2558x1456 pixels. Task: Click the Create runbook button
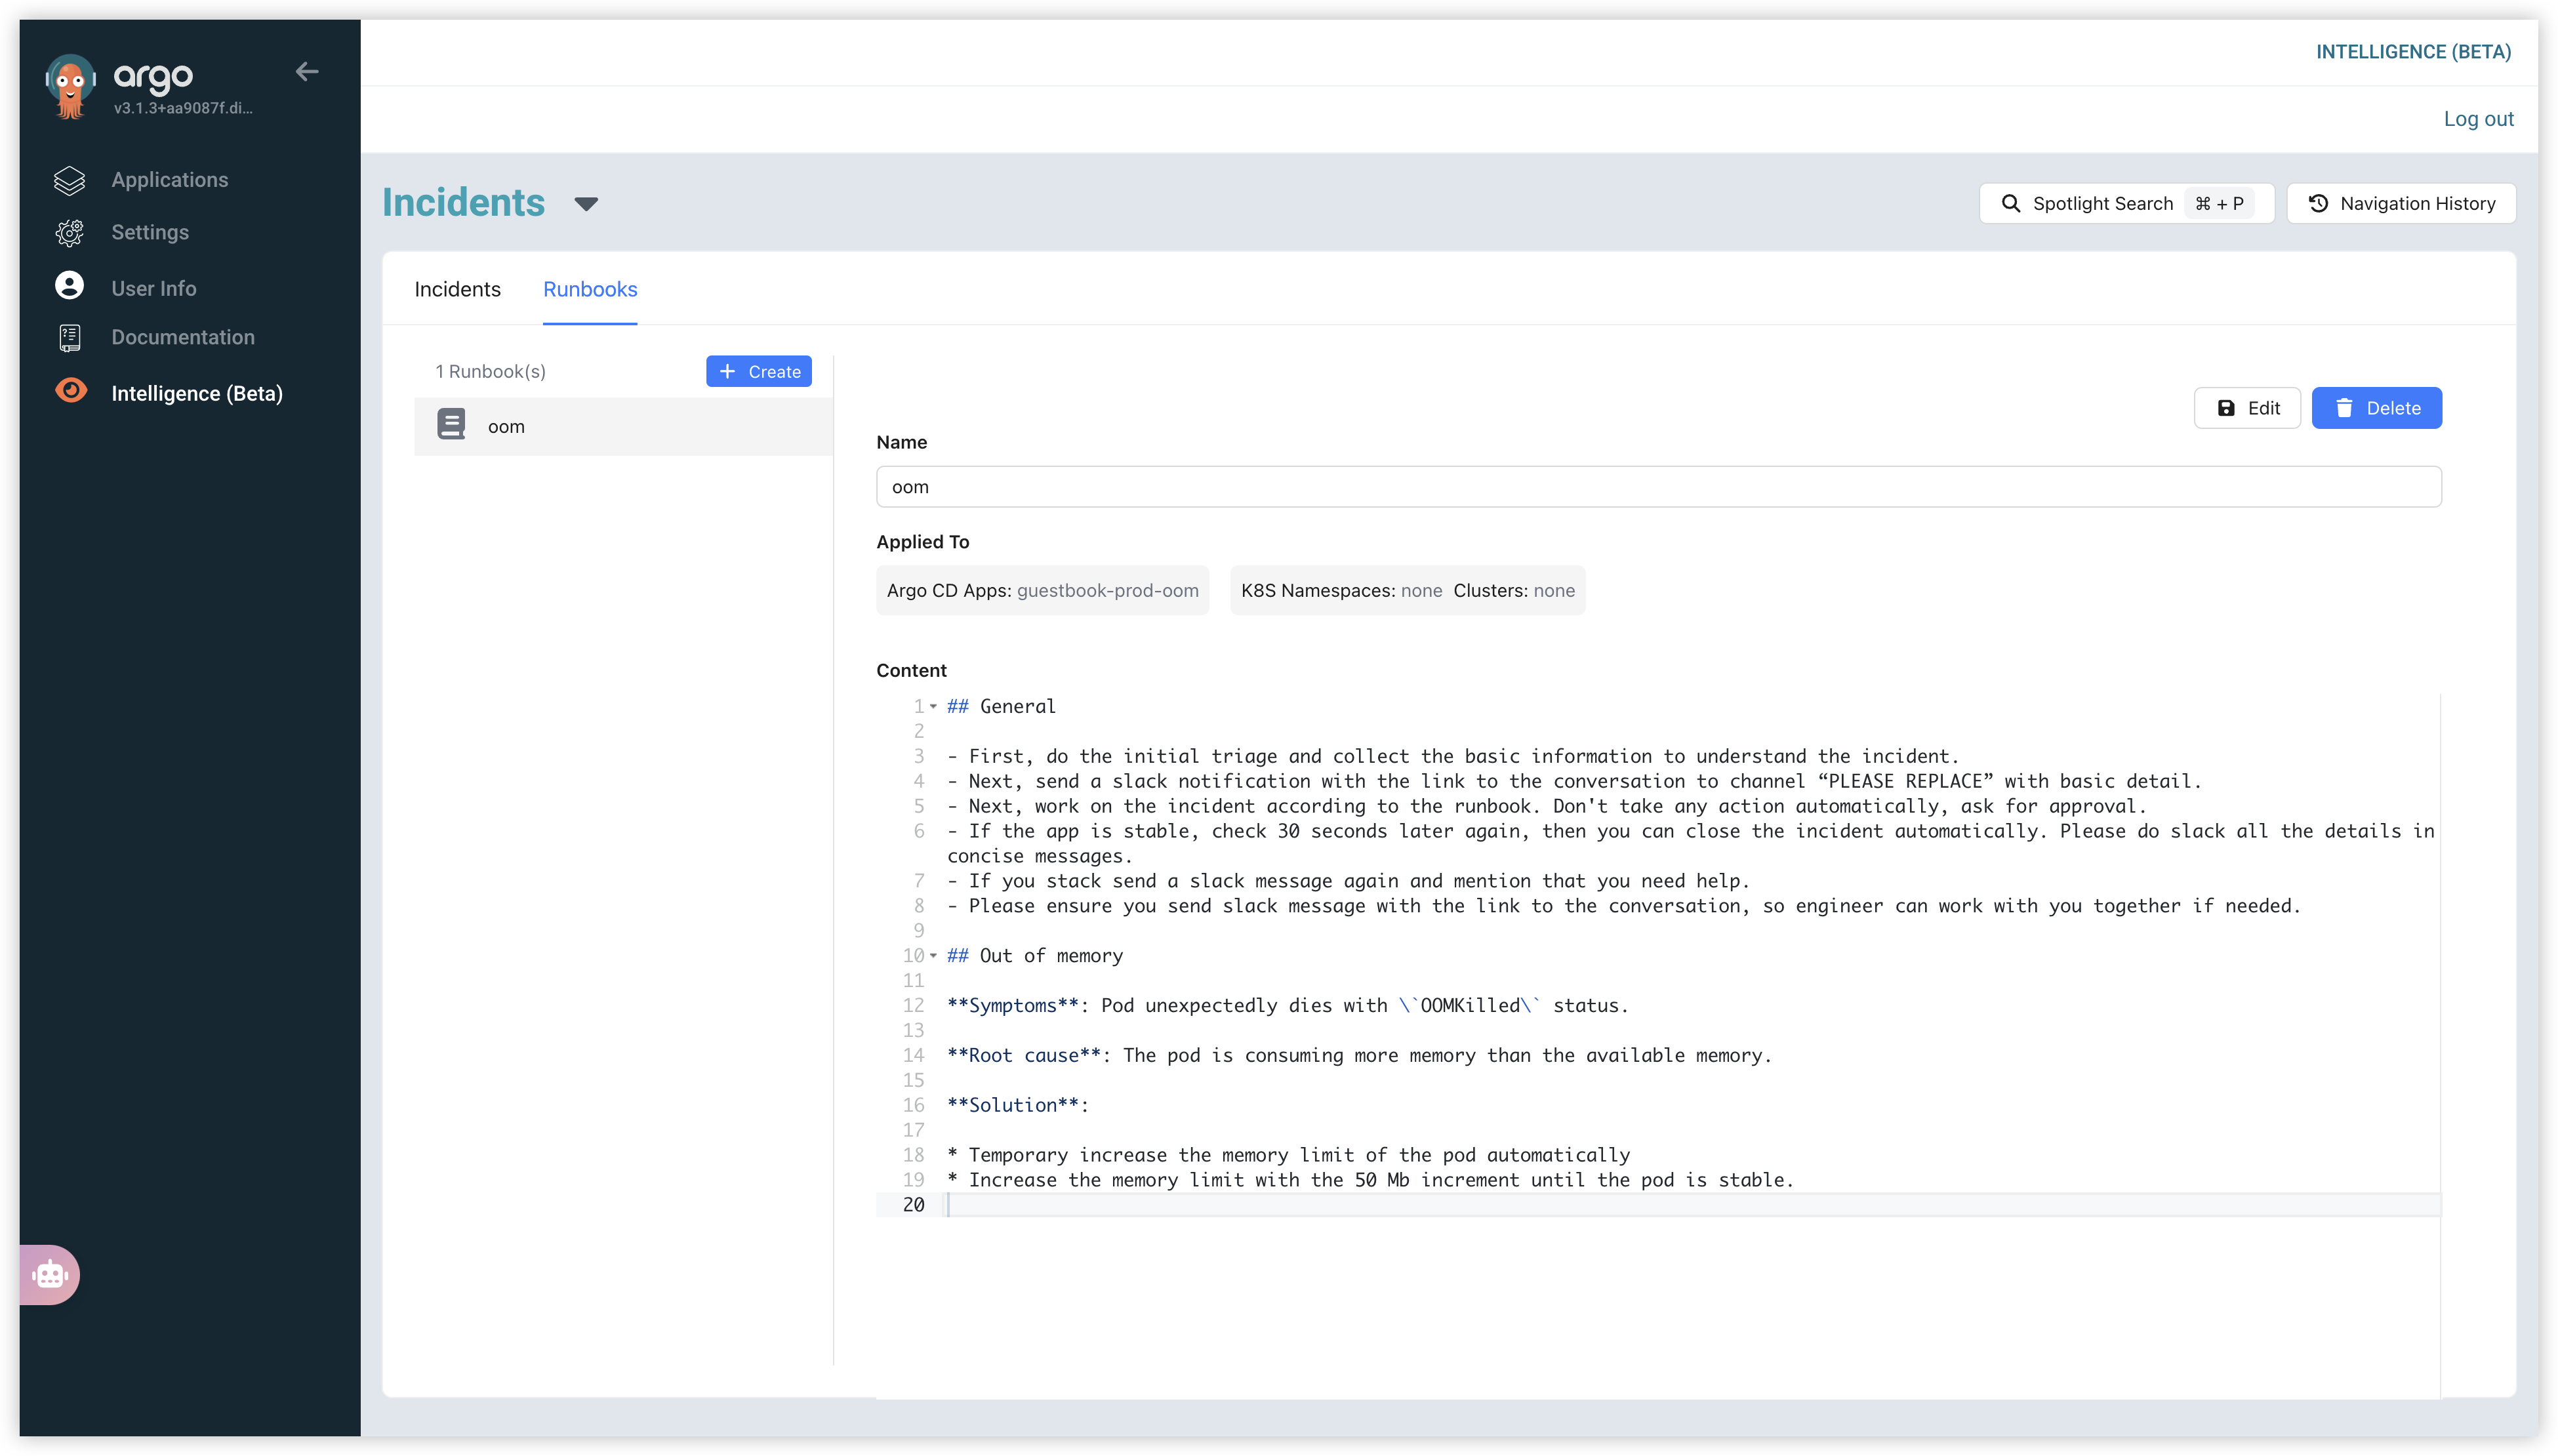[x=759, y=371]
